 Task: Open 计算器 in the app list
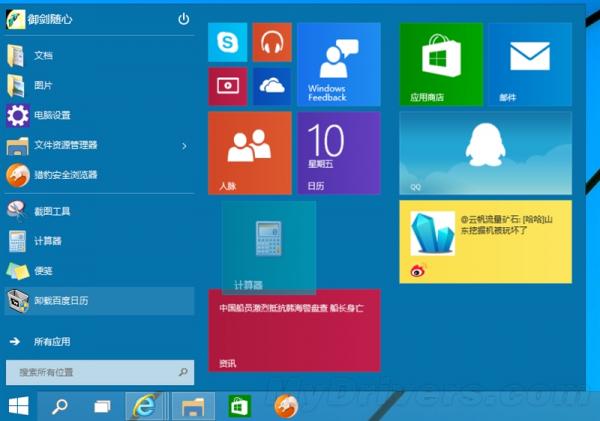click(x=99, y=241)
